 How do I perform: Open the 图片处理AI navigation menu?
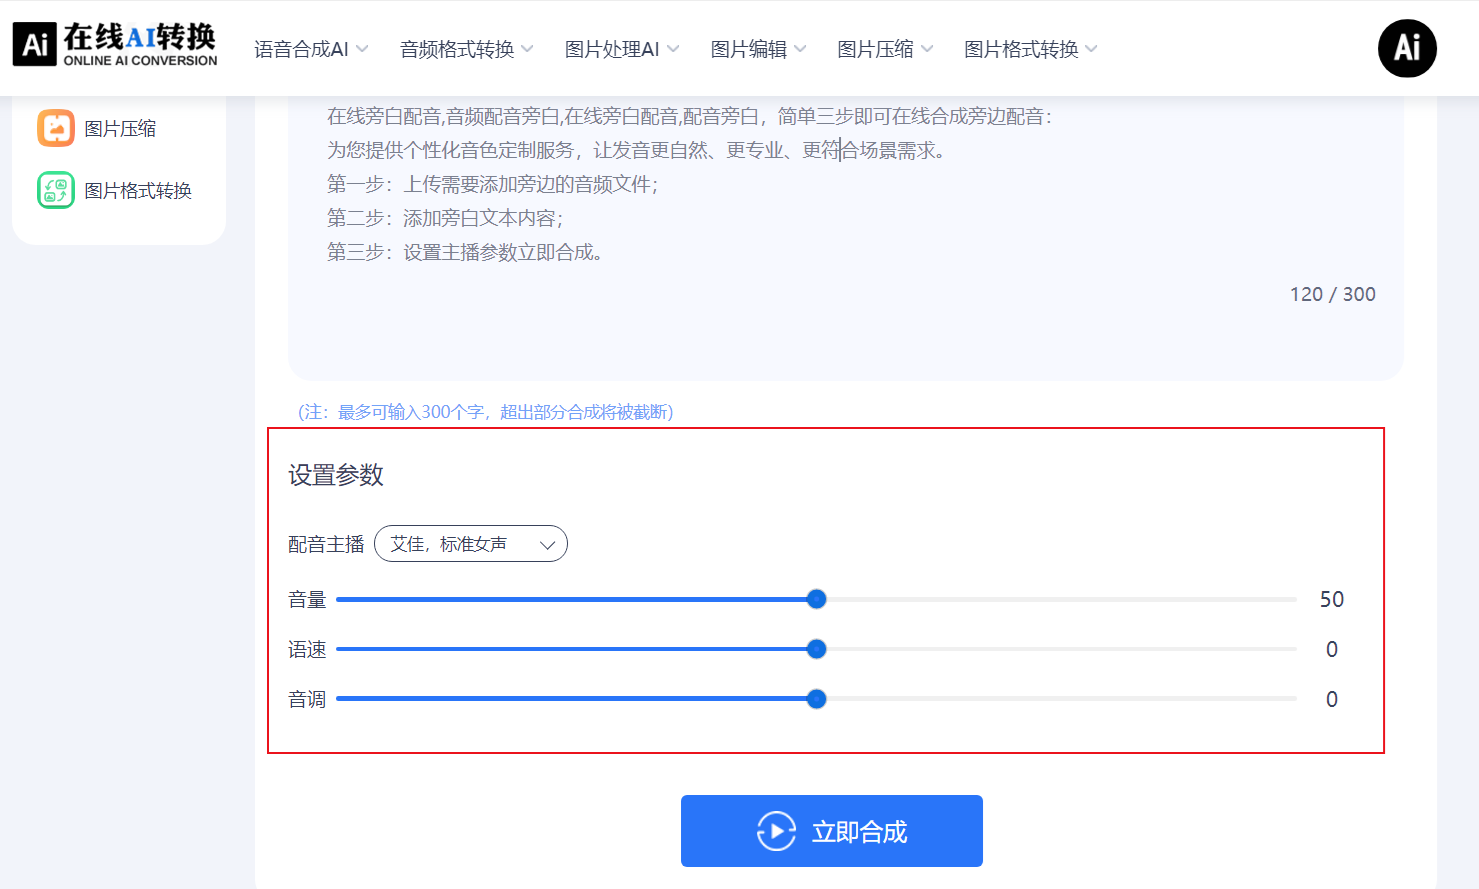621,49
